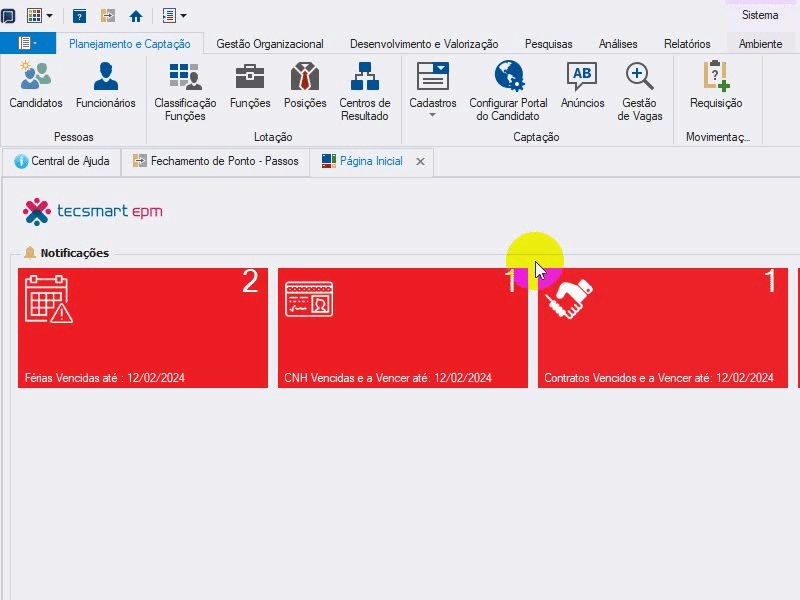Open Configurar Portal do Candidato
This screenshot has width=800, height=600.
[x=508, y=91]
